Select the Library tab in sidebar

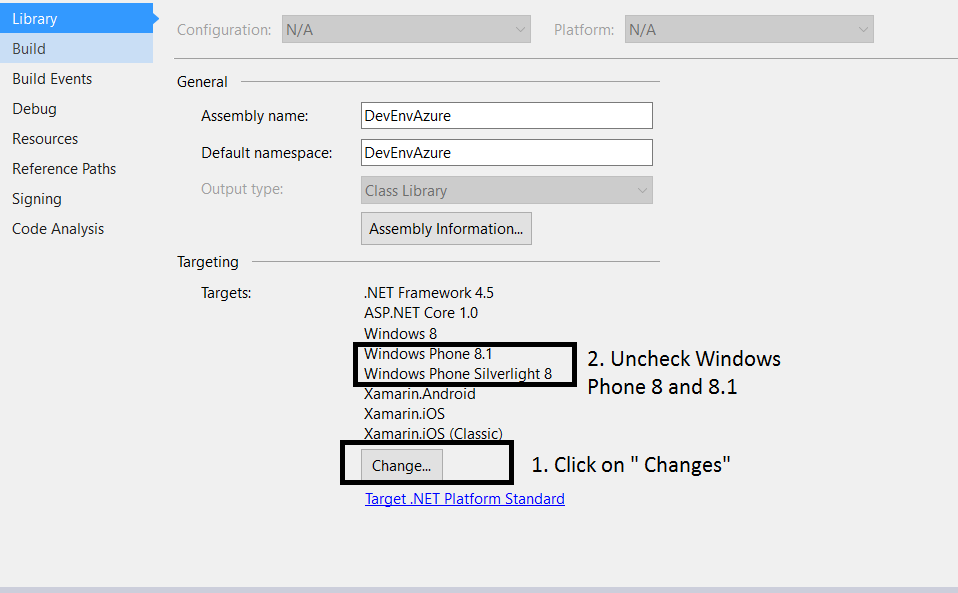tap(76, 18)
